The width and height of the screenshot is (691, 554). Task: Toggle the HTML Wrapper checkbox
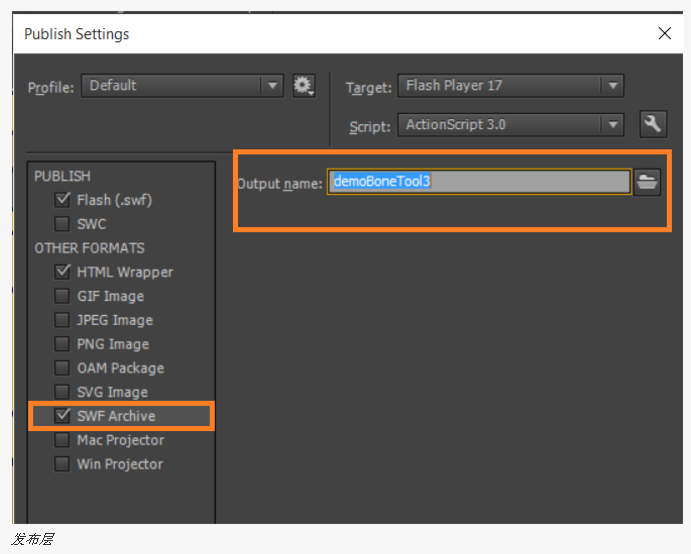(62, 271)
